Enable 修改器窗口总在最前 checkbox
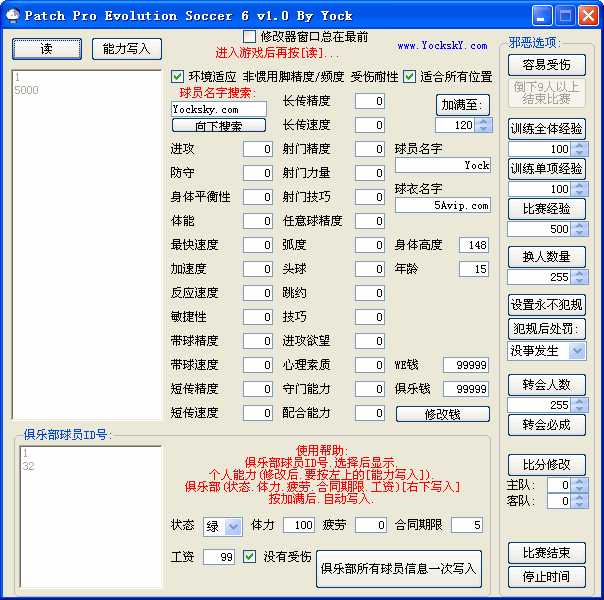 point(249,37)
